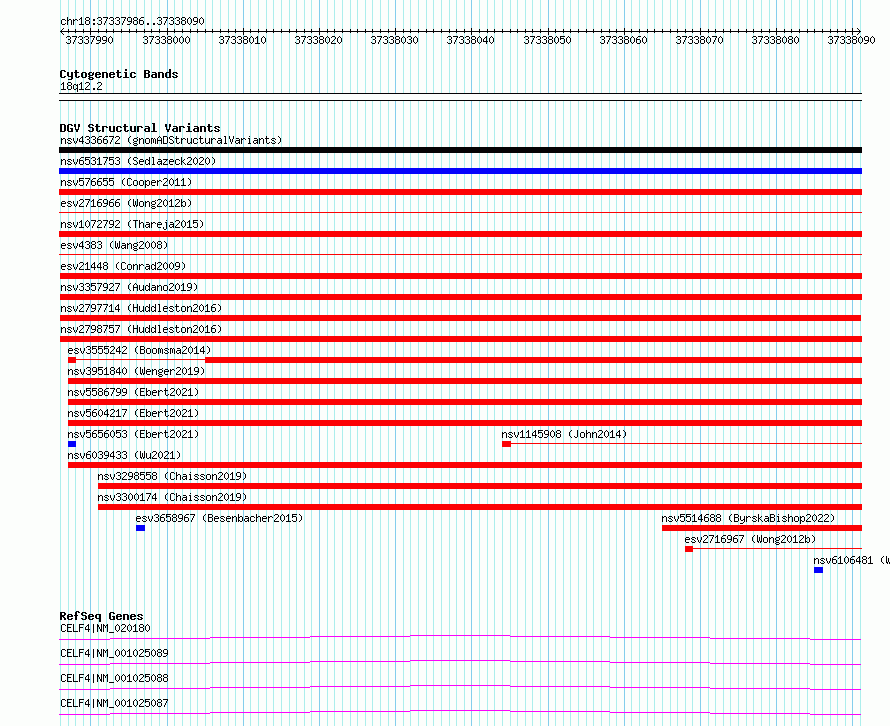Open esv2716967 (Wong2012b) variant
Image resolution: width=890 pixels, height=726 pixels.
(750, 539)
